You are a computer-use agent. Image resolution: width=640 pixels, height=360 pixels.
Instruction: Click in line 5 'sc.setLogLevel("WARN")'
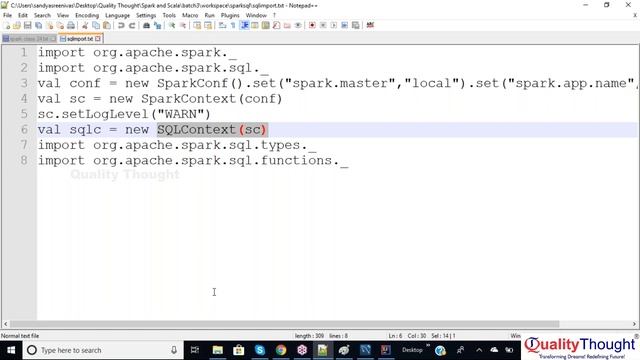(x=124, y=114)
